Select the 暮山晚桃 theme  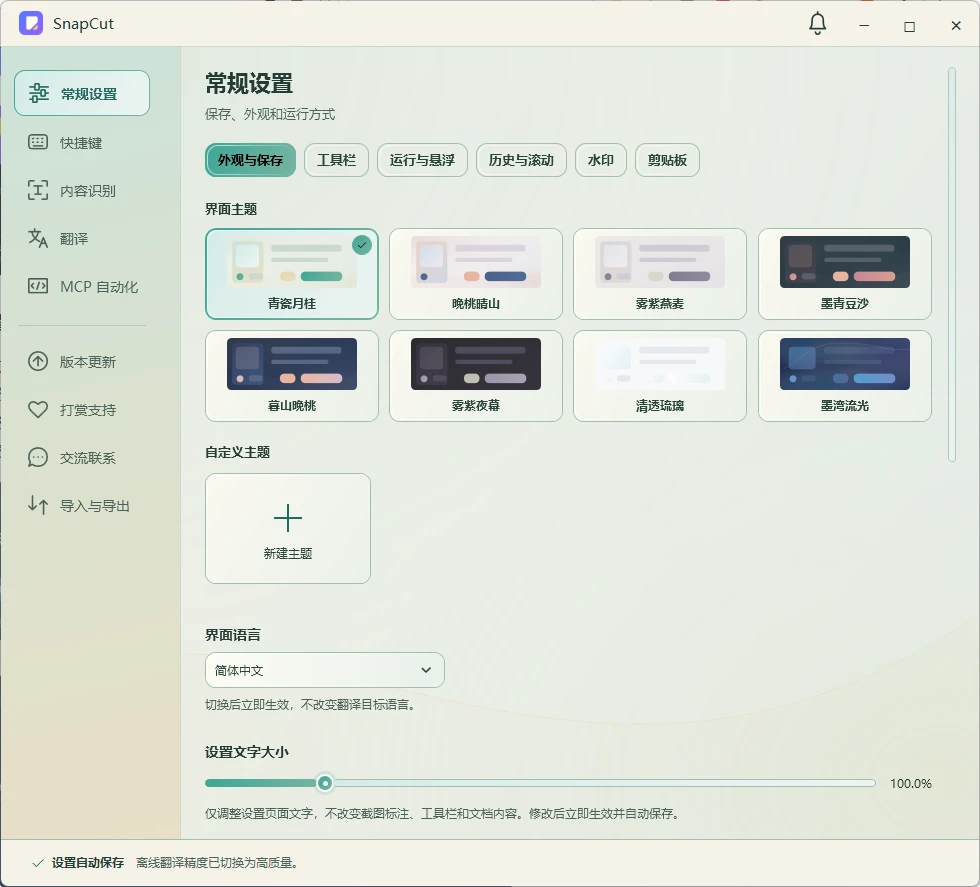tap(292, 376)
